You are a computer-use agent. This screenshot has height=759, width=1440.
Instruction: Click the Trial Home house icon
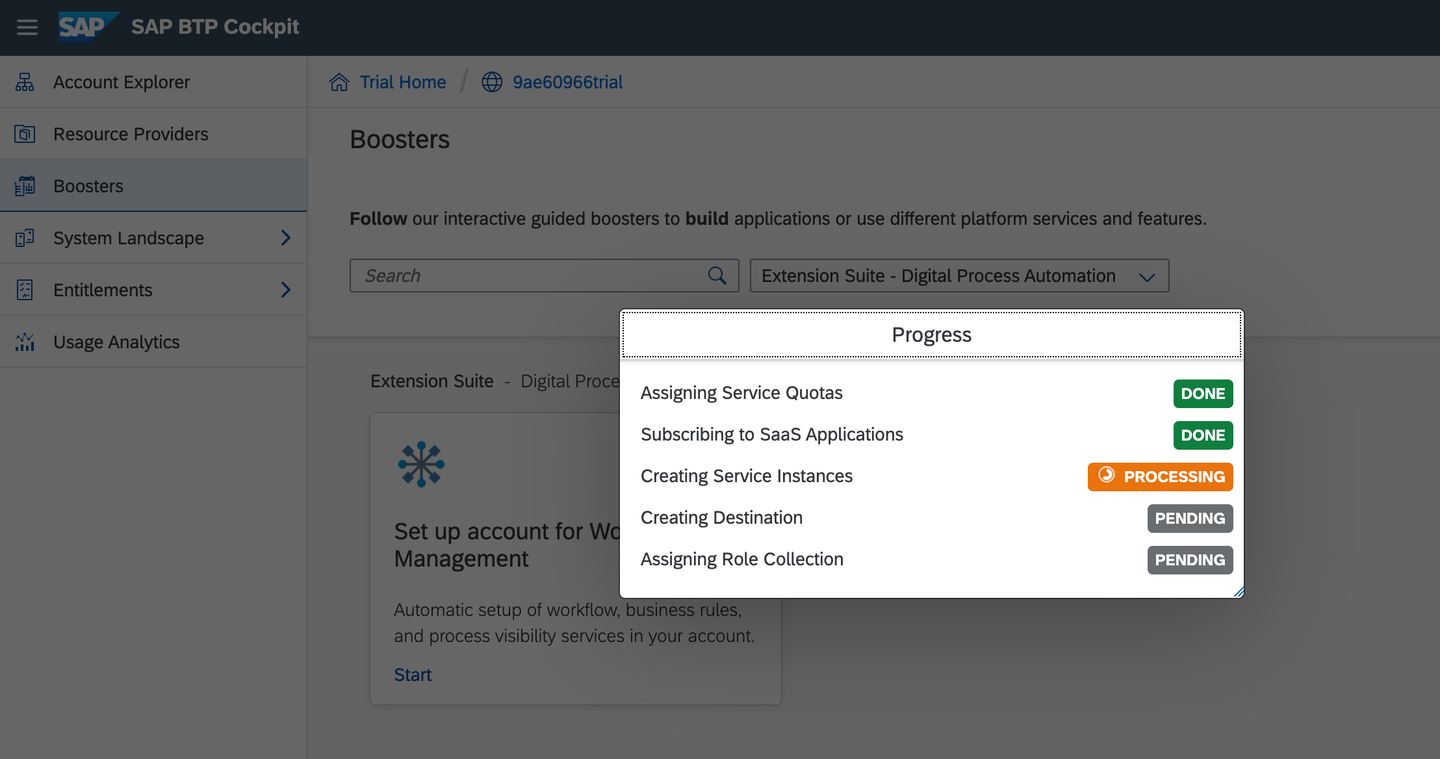coord(339,82)
